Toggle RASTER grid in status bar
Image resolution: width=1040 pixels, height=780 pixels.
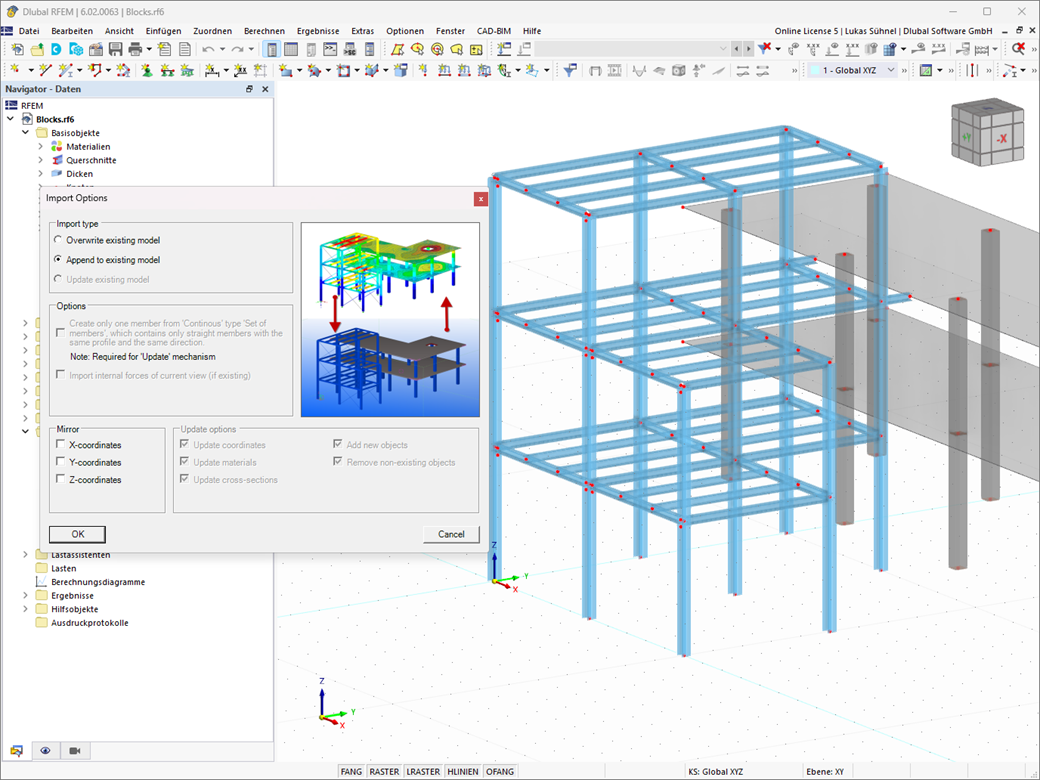384,771
